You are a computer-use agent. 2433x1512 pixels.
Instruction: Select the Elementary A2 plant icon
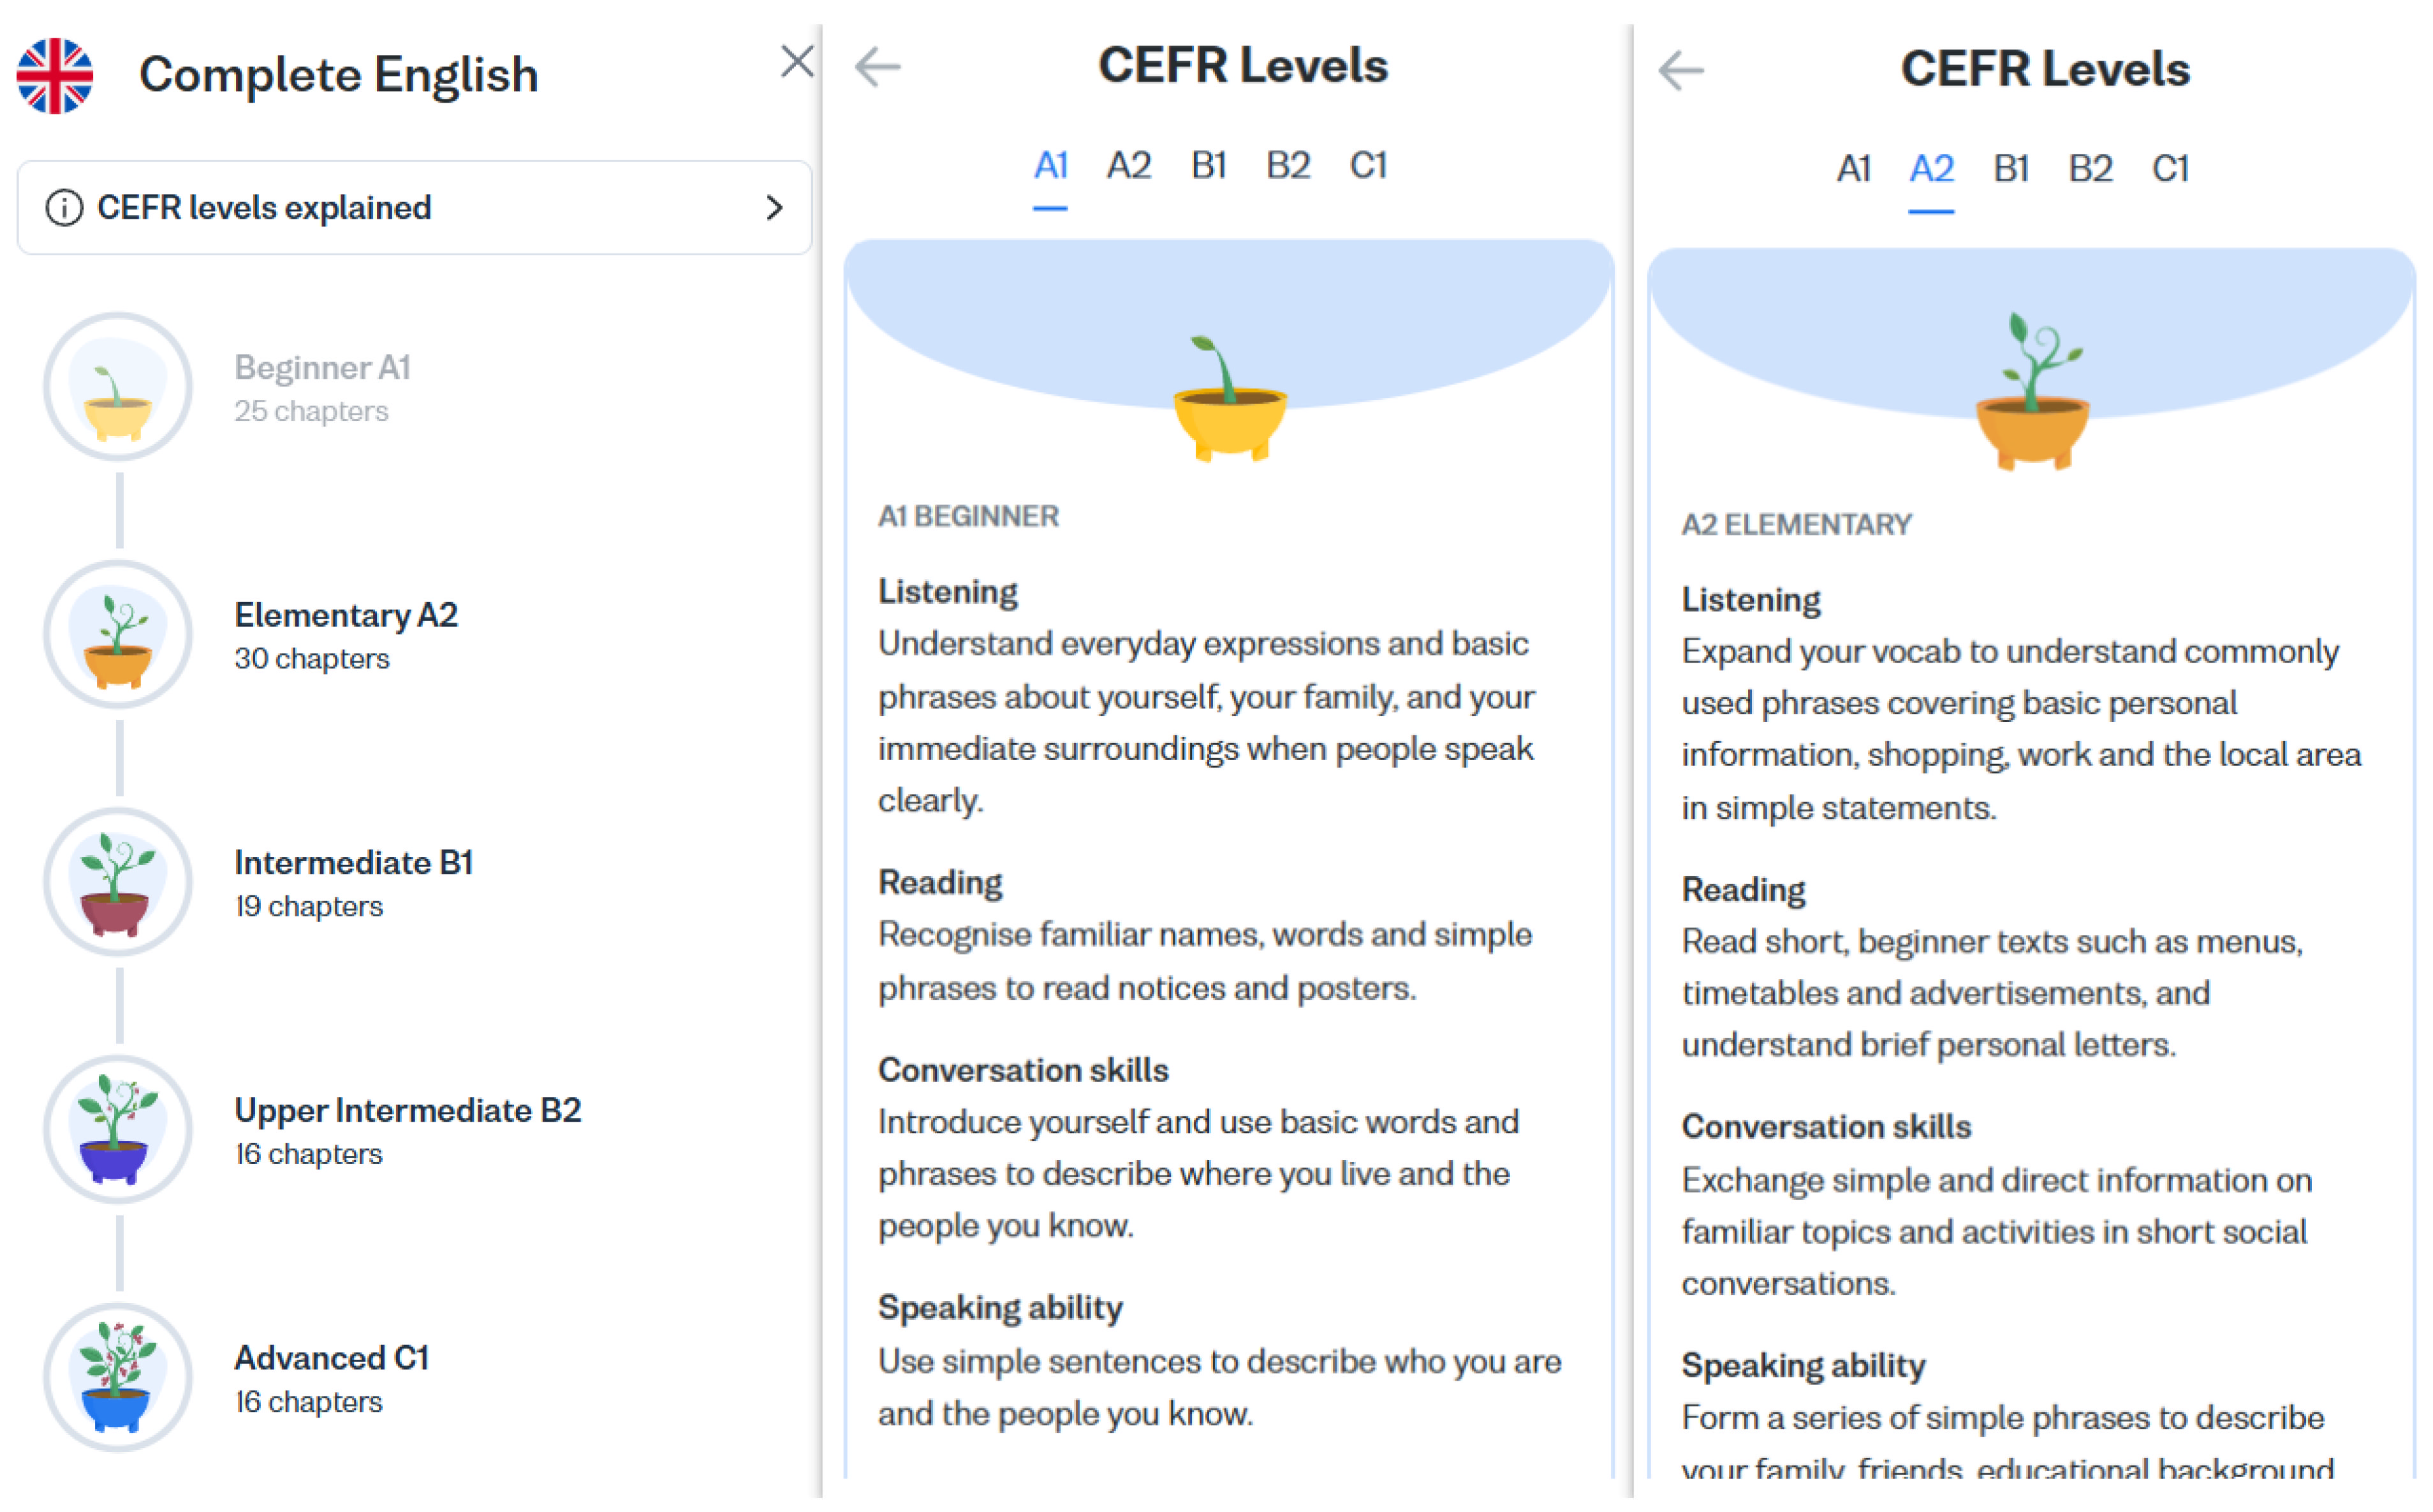point(118,636)
